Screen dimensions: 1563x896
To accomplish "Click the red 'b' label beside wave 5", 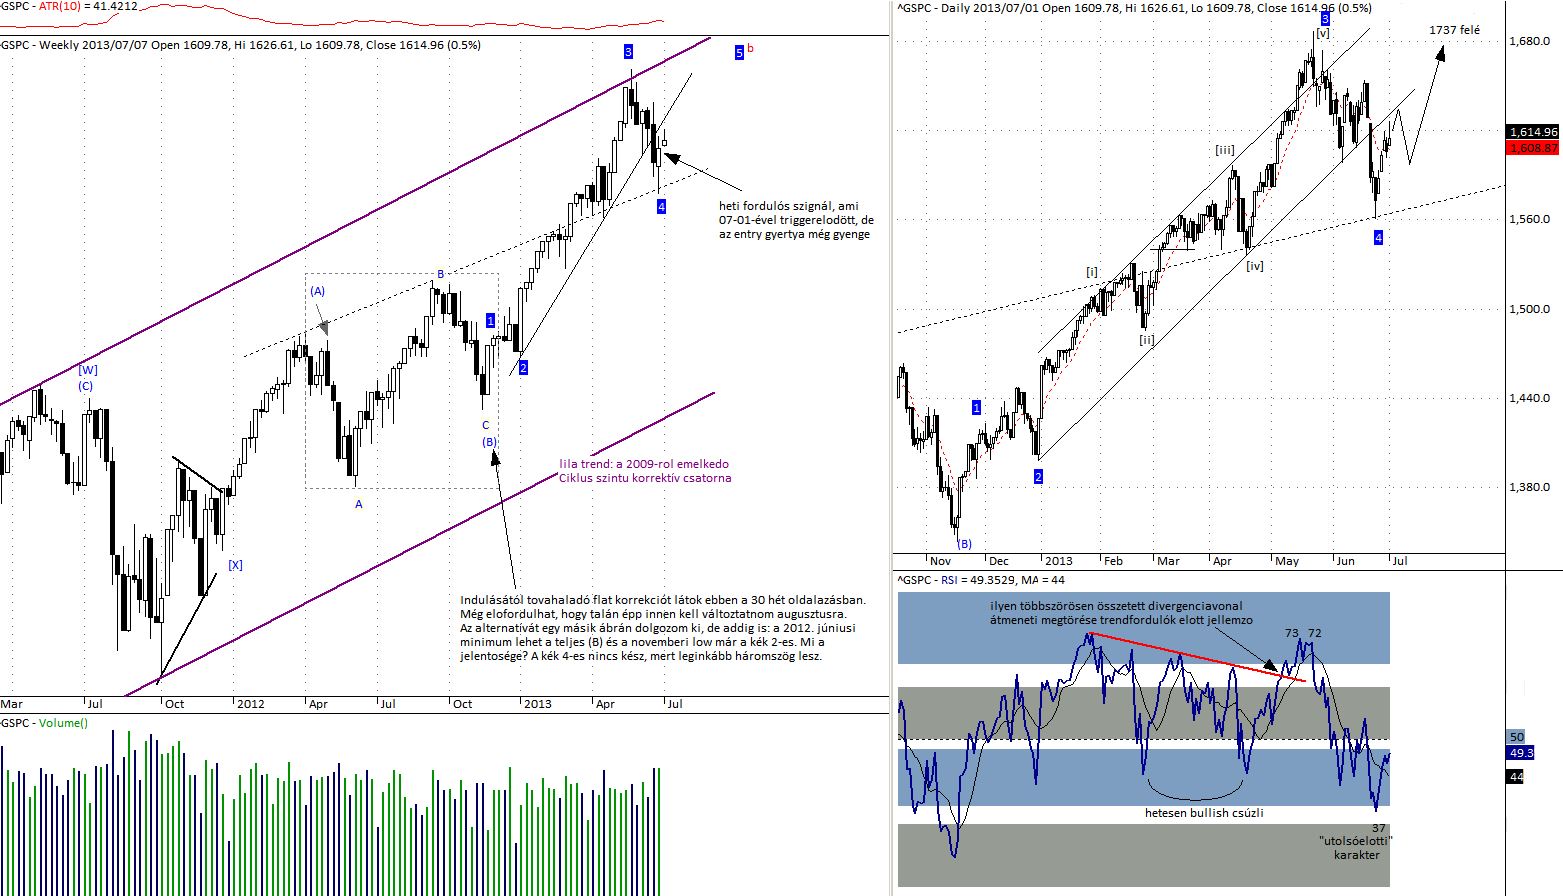I will pyautogui.click(x=750, y=47).
